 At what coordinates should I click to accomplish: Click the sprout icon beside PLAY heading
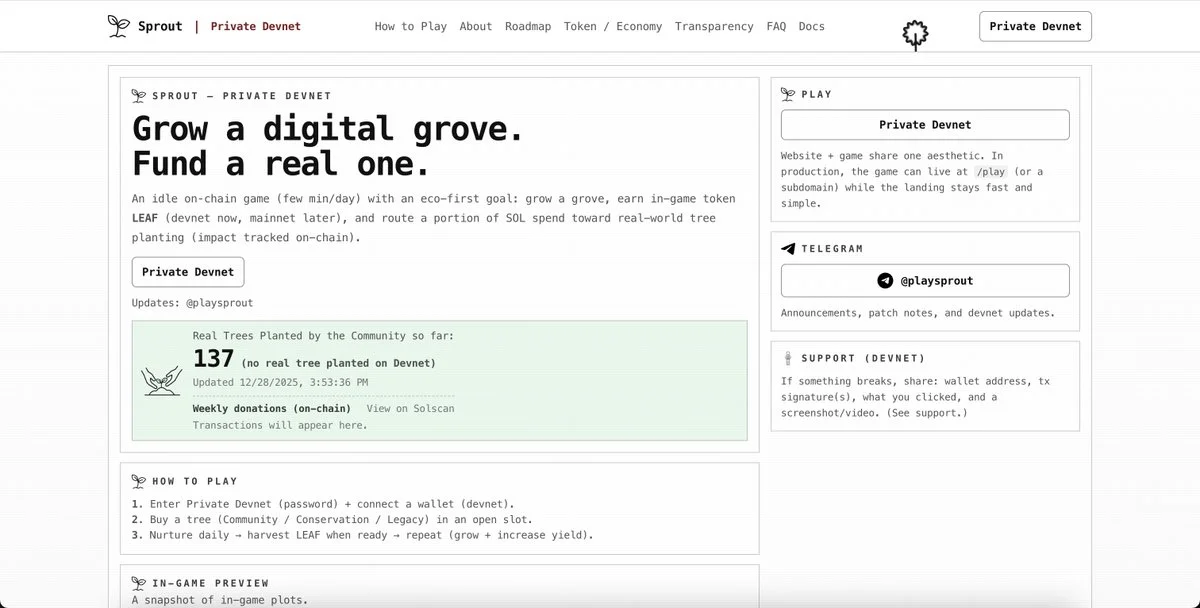click(788, 94)
